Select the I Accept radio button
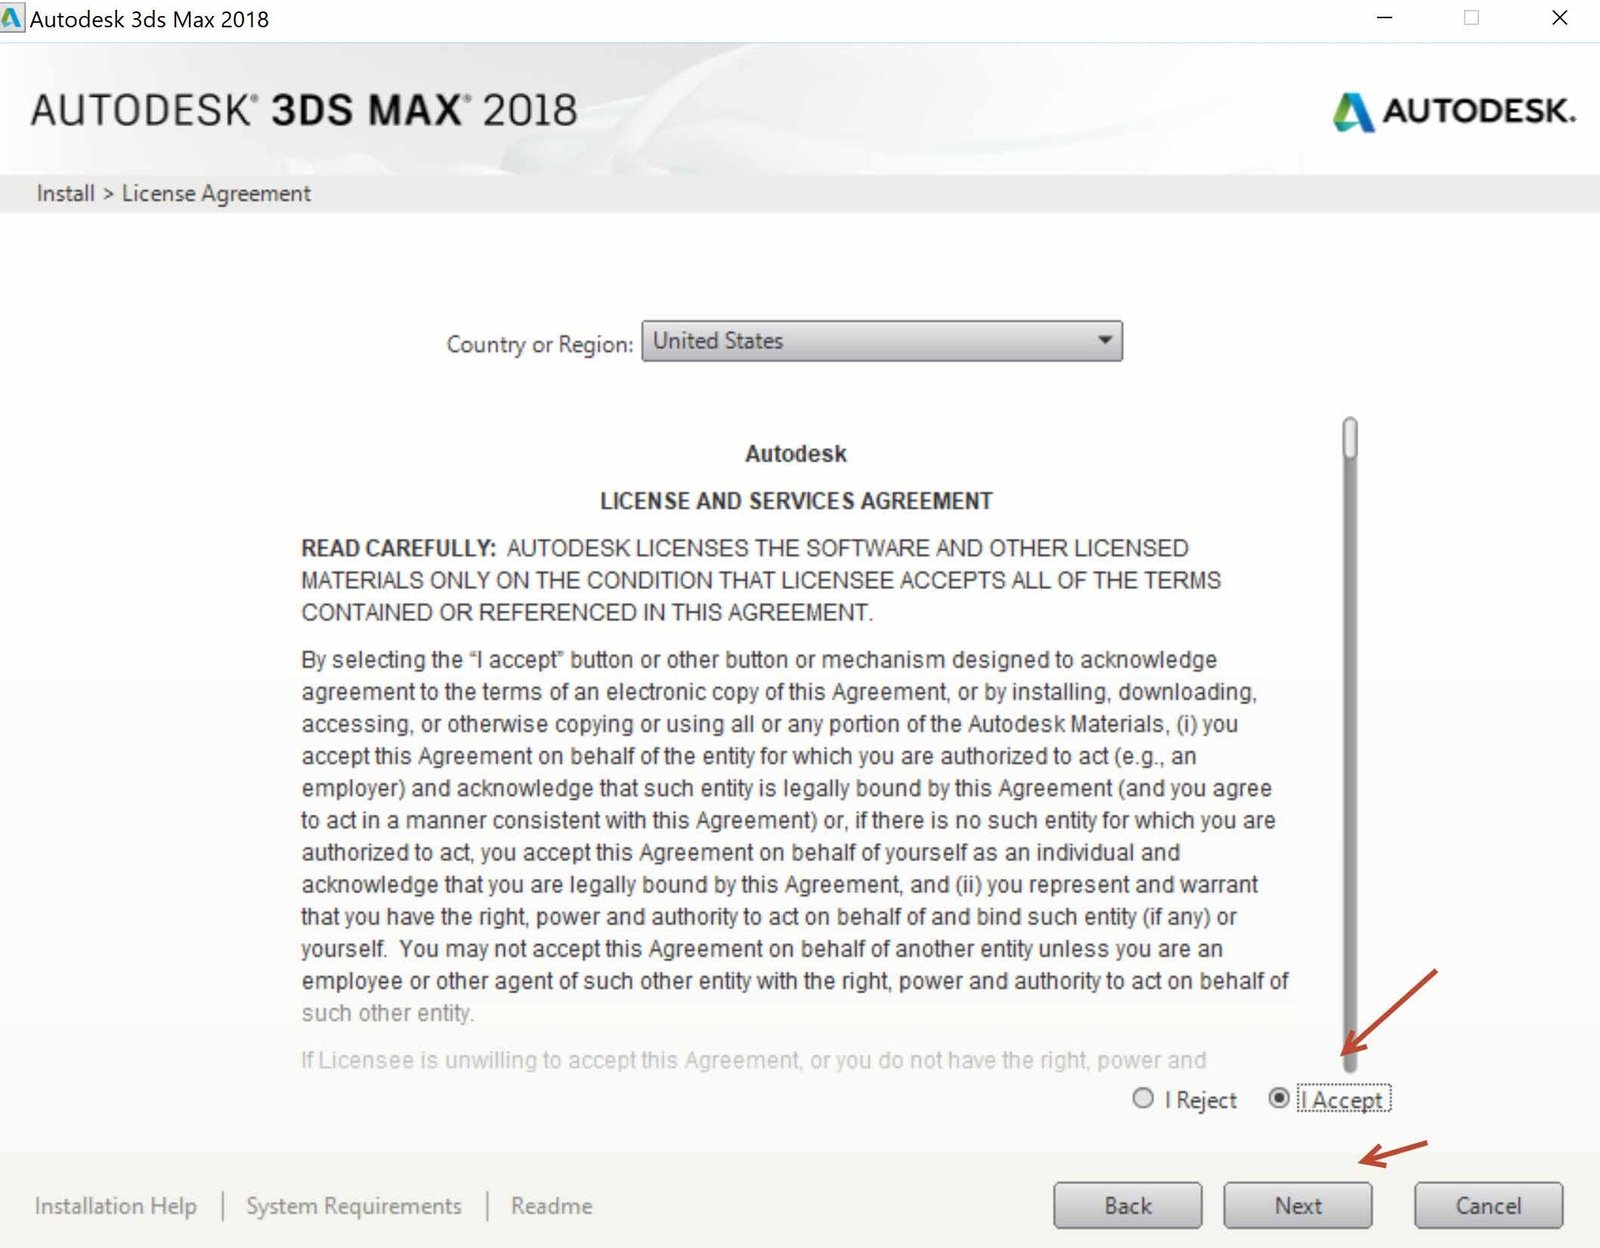 click(1279, 1098)
